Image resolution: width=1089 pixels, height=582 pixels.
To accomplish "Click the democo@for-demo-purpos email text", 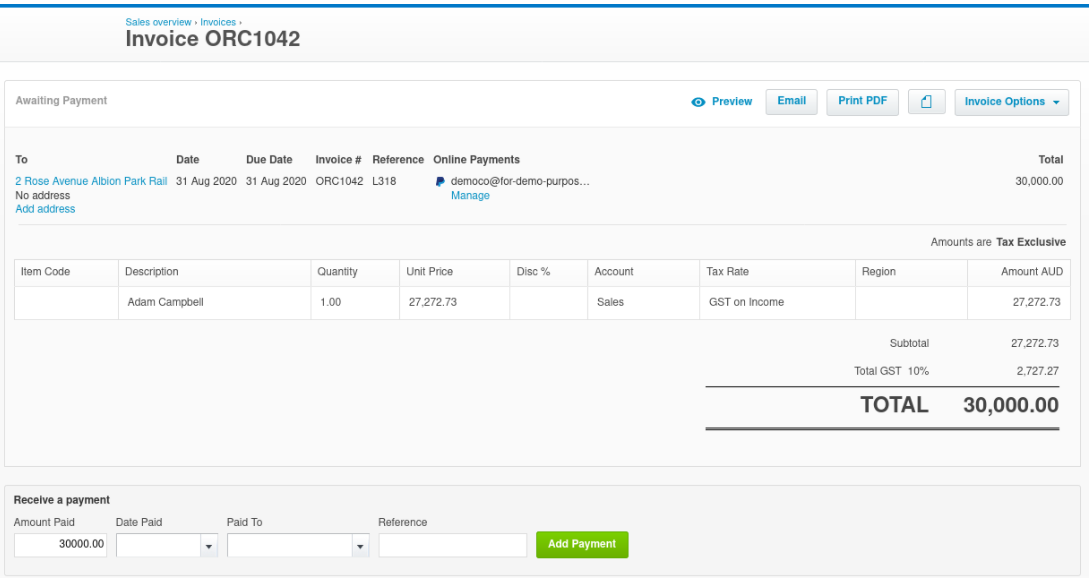I will click(520, 181).
